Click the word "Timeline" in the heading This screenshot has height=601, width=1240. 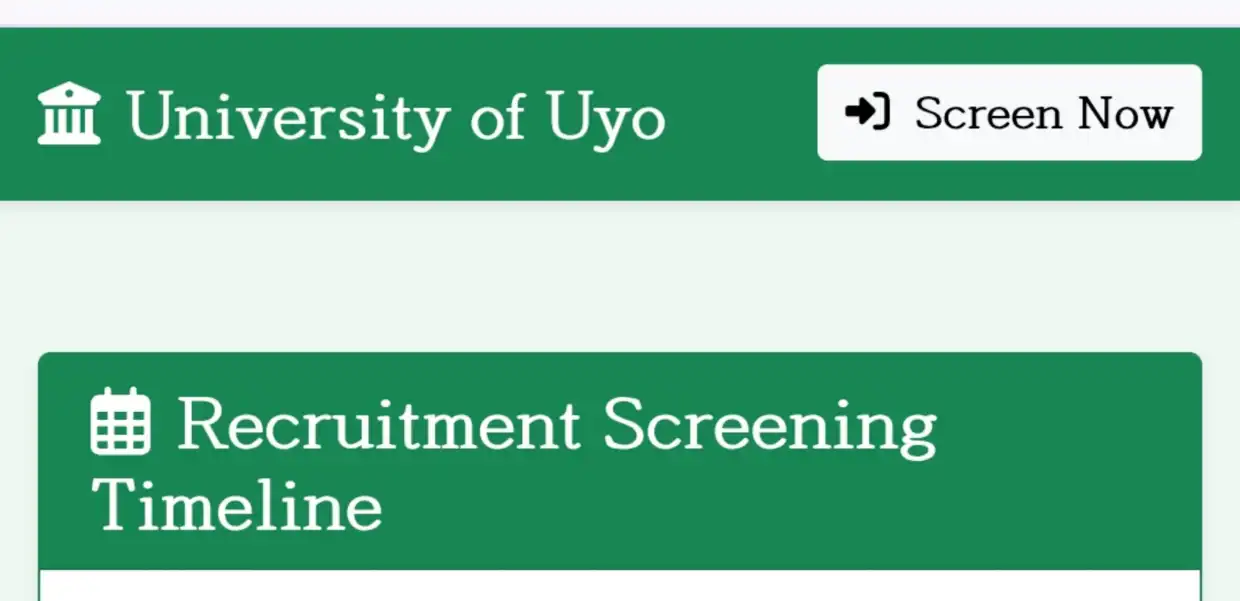click(237, 505)
